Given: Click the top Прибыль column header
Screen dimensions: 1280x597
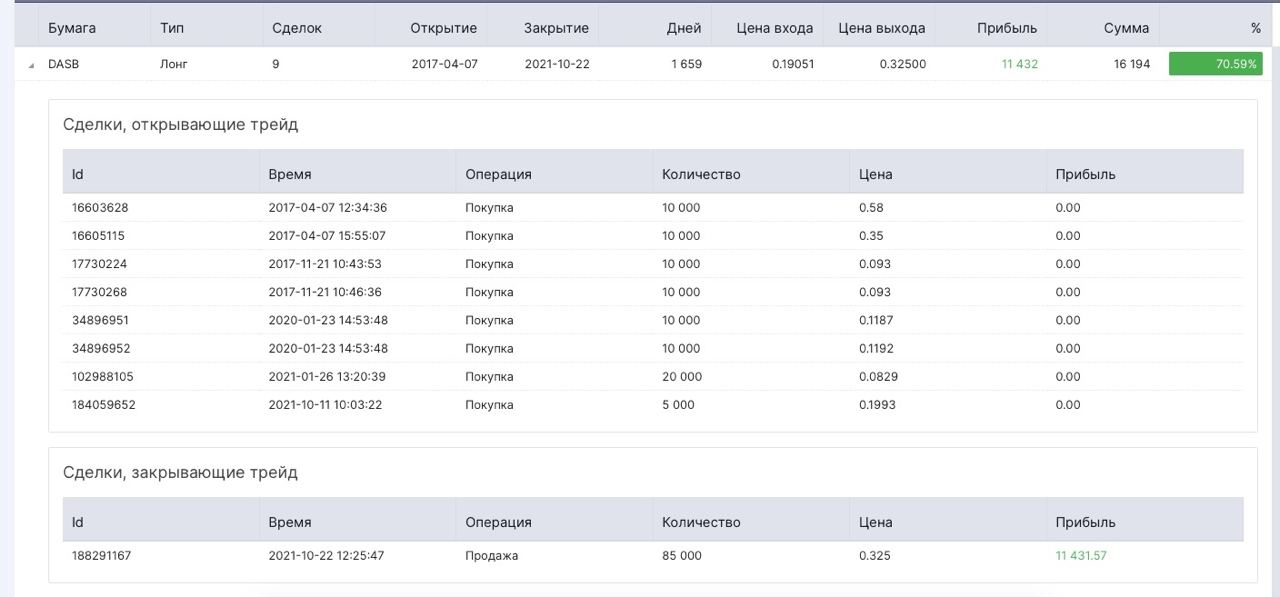Looking at the screenshot, I should 1007,28.
